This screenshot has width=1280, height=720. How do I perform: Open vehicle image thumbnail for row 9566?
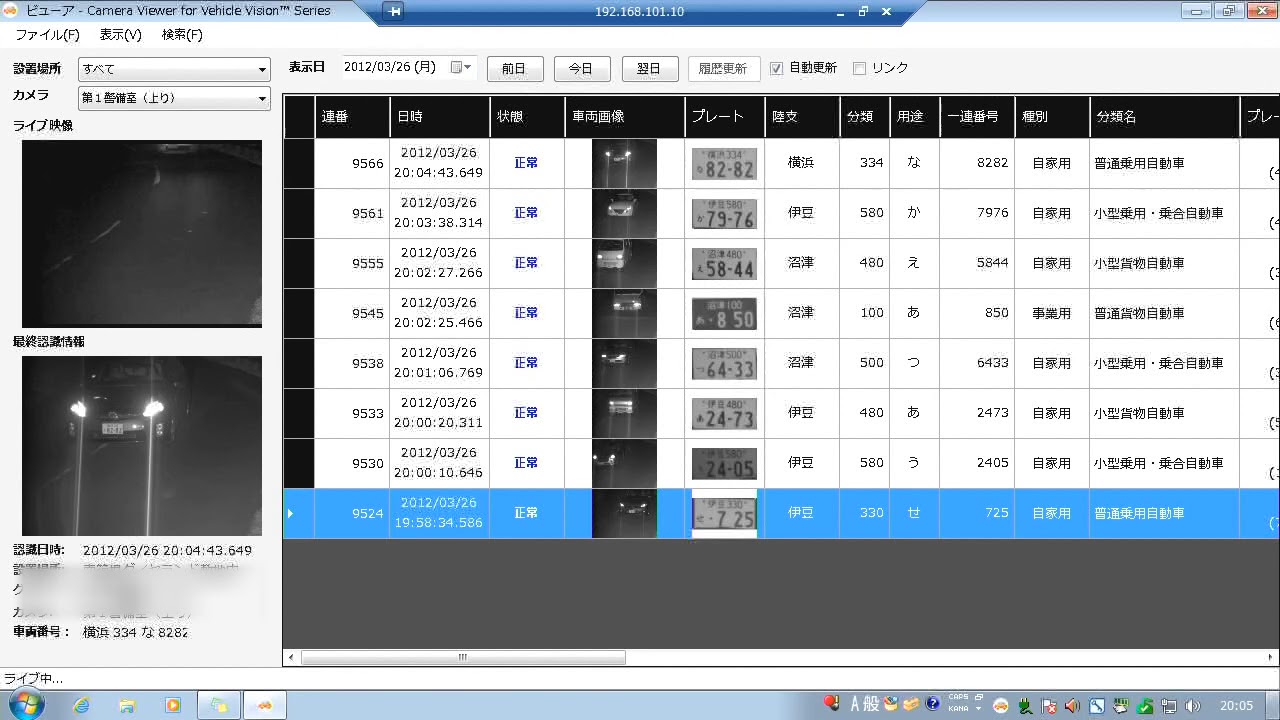(x=624, y=163)
